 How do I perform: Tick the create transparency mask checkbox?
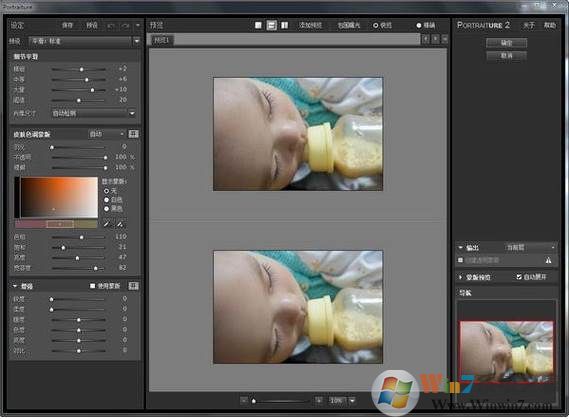coord(460,260)
